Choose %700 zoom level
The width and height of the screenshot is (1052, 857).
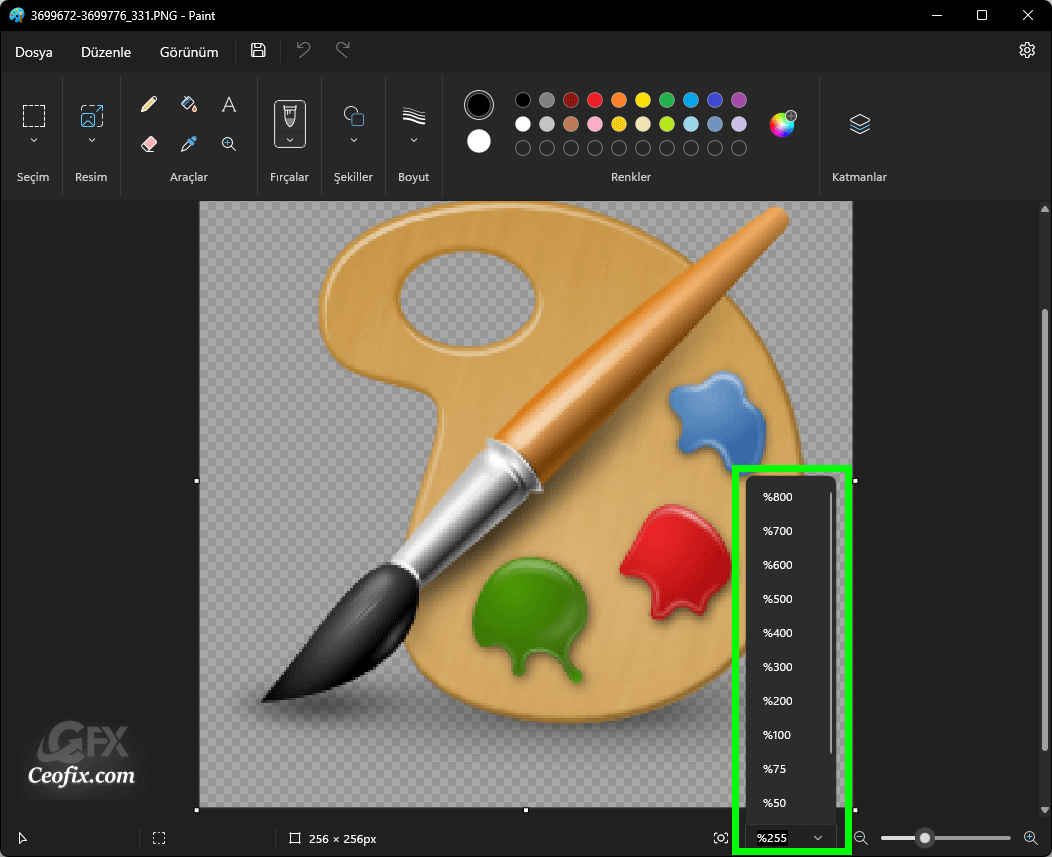pos(789,531)
